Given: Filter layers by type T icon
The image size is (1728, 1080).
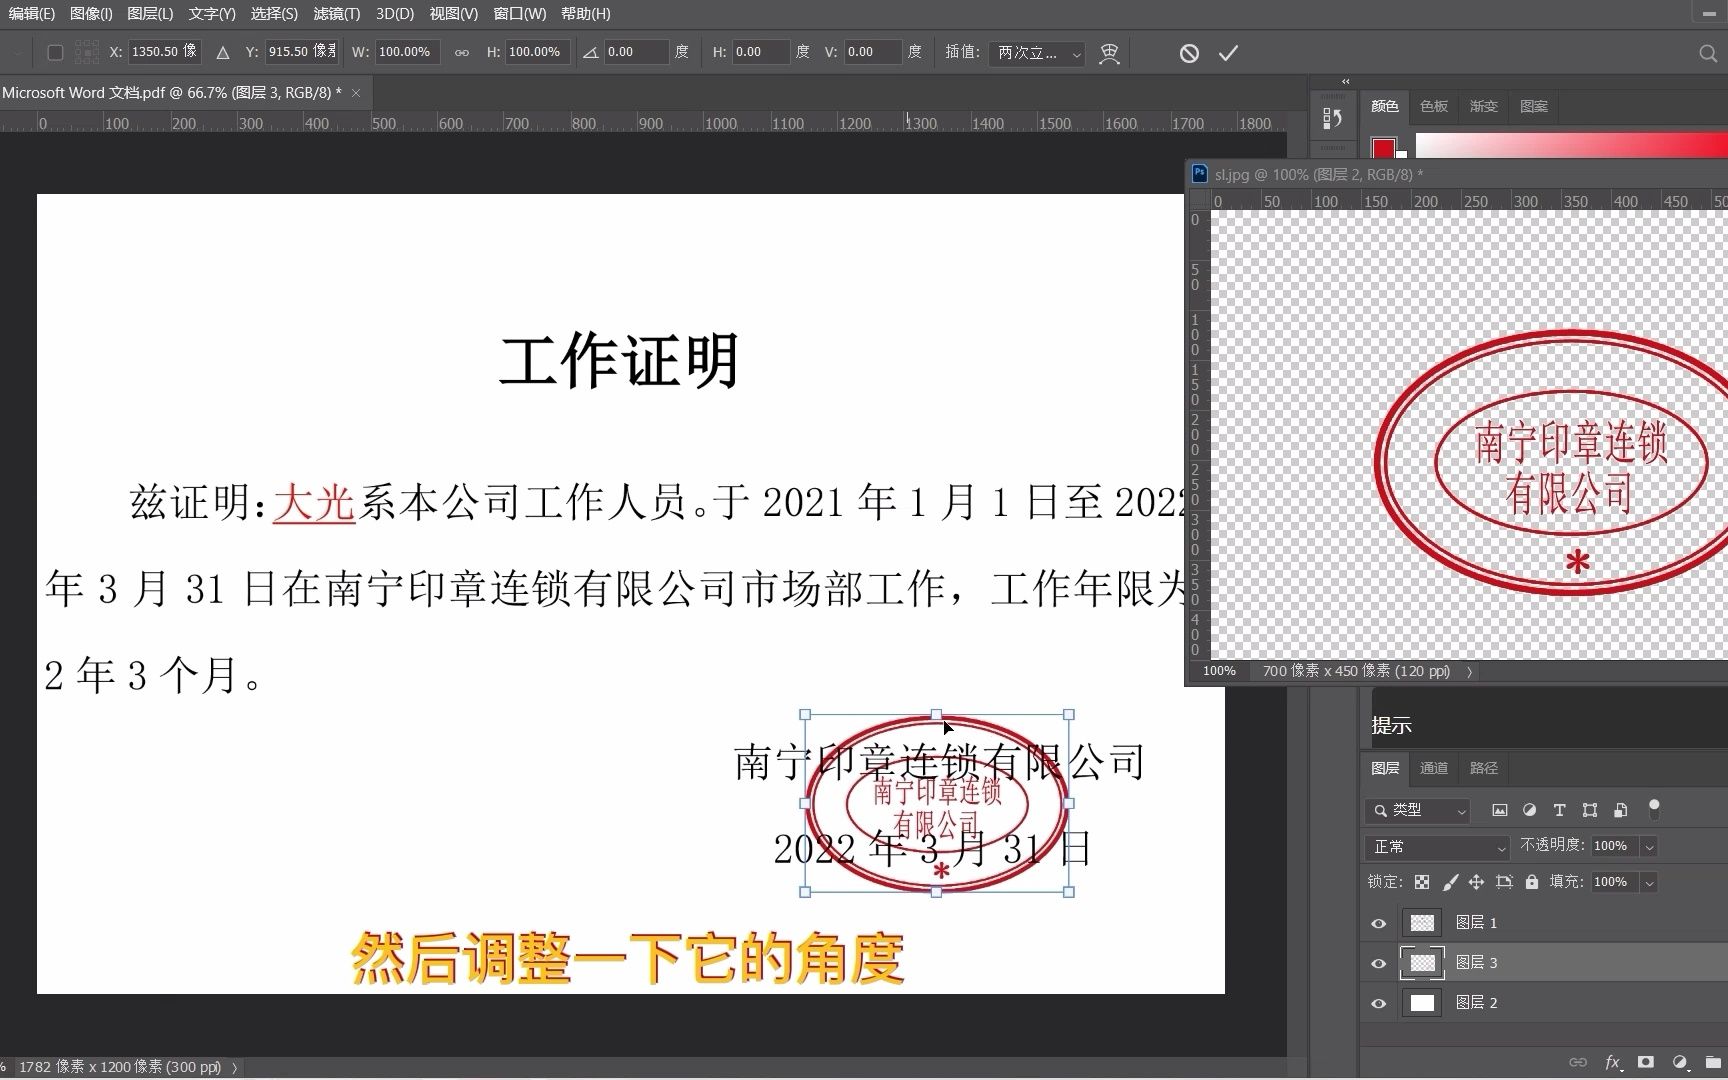Looking at the screenshot, I should click(1559, 810).
